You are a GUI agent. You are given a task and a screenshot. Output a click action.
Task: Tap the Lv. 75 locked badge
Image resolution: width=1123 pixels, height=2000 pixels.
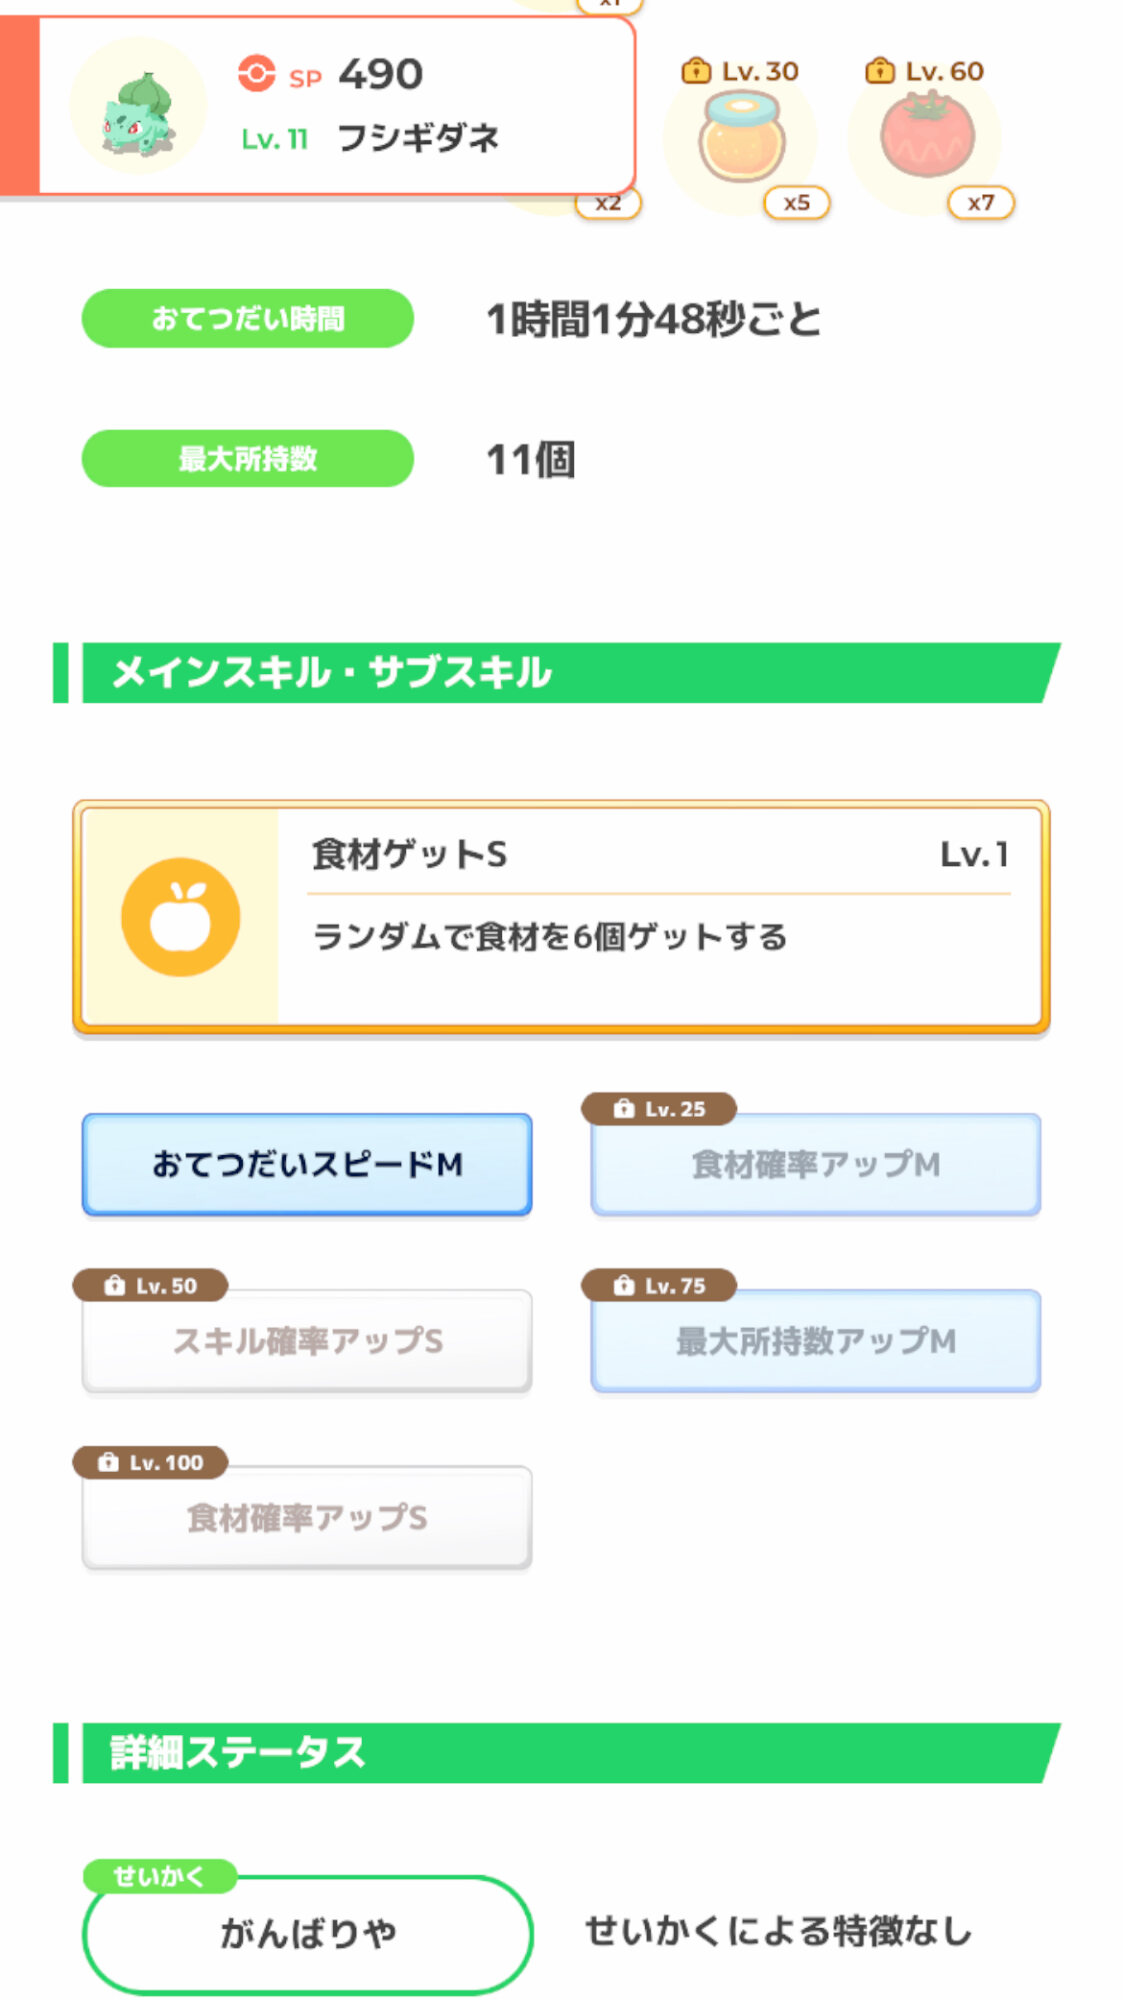660,1286
